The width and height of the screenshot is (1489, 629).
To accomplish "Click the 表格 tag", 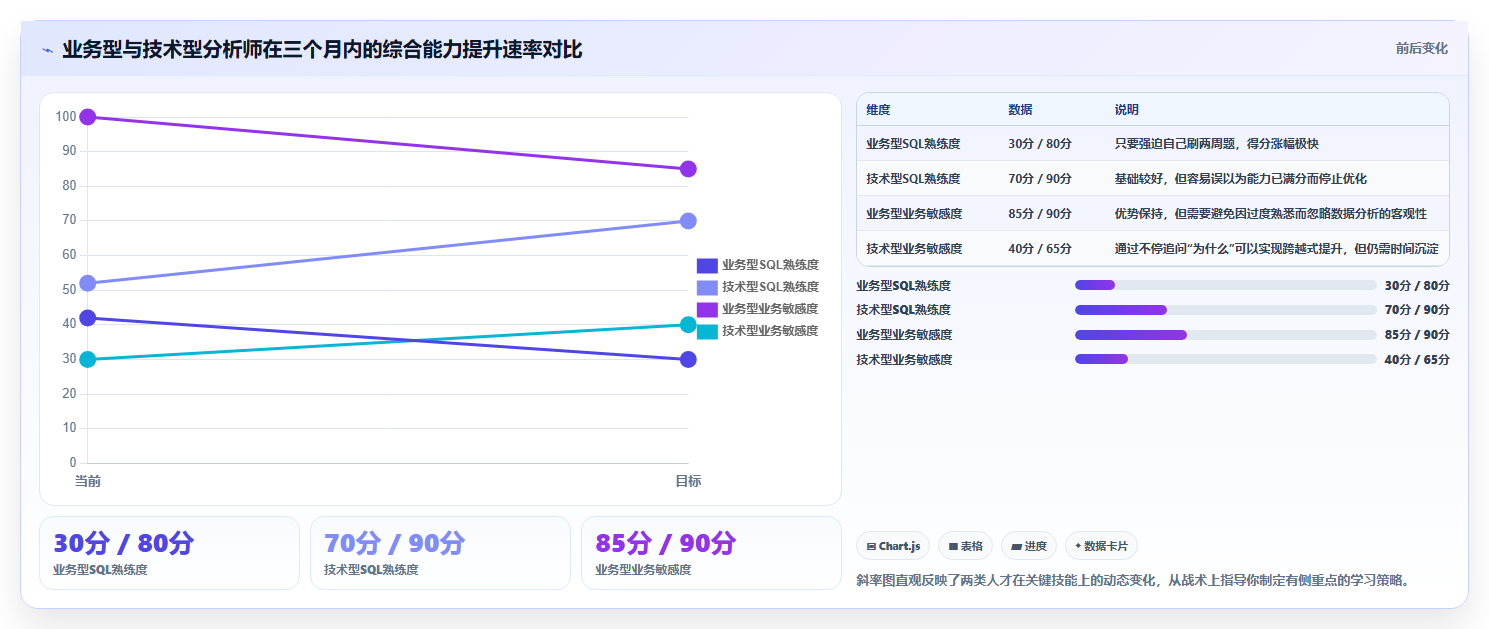I will click(965, 546).
